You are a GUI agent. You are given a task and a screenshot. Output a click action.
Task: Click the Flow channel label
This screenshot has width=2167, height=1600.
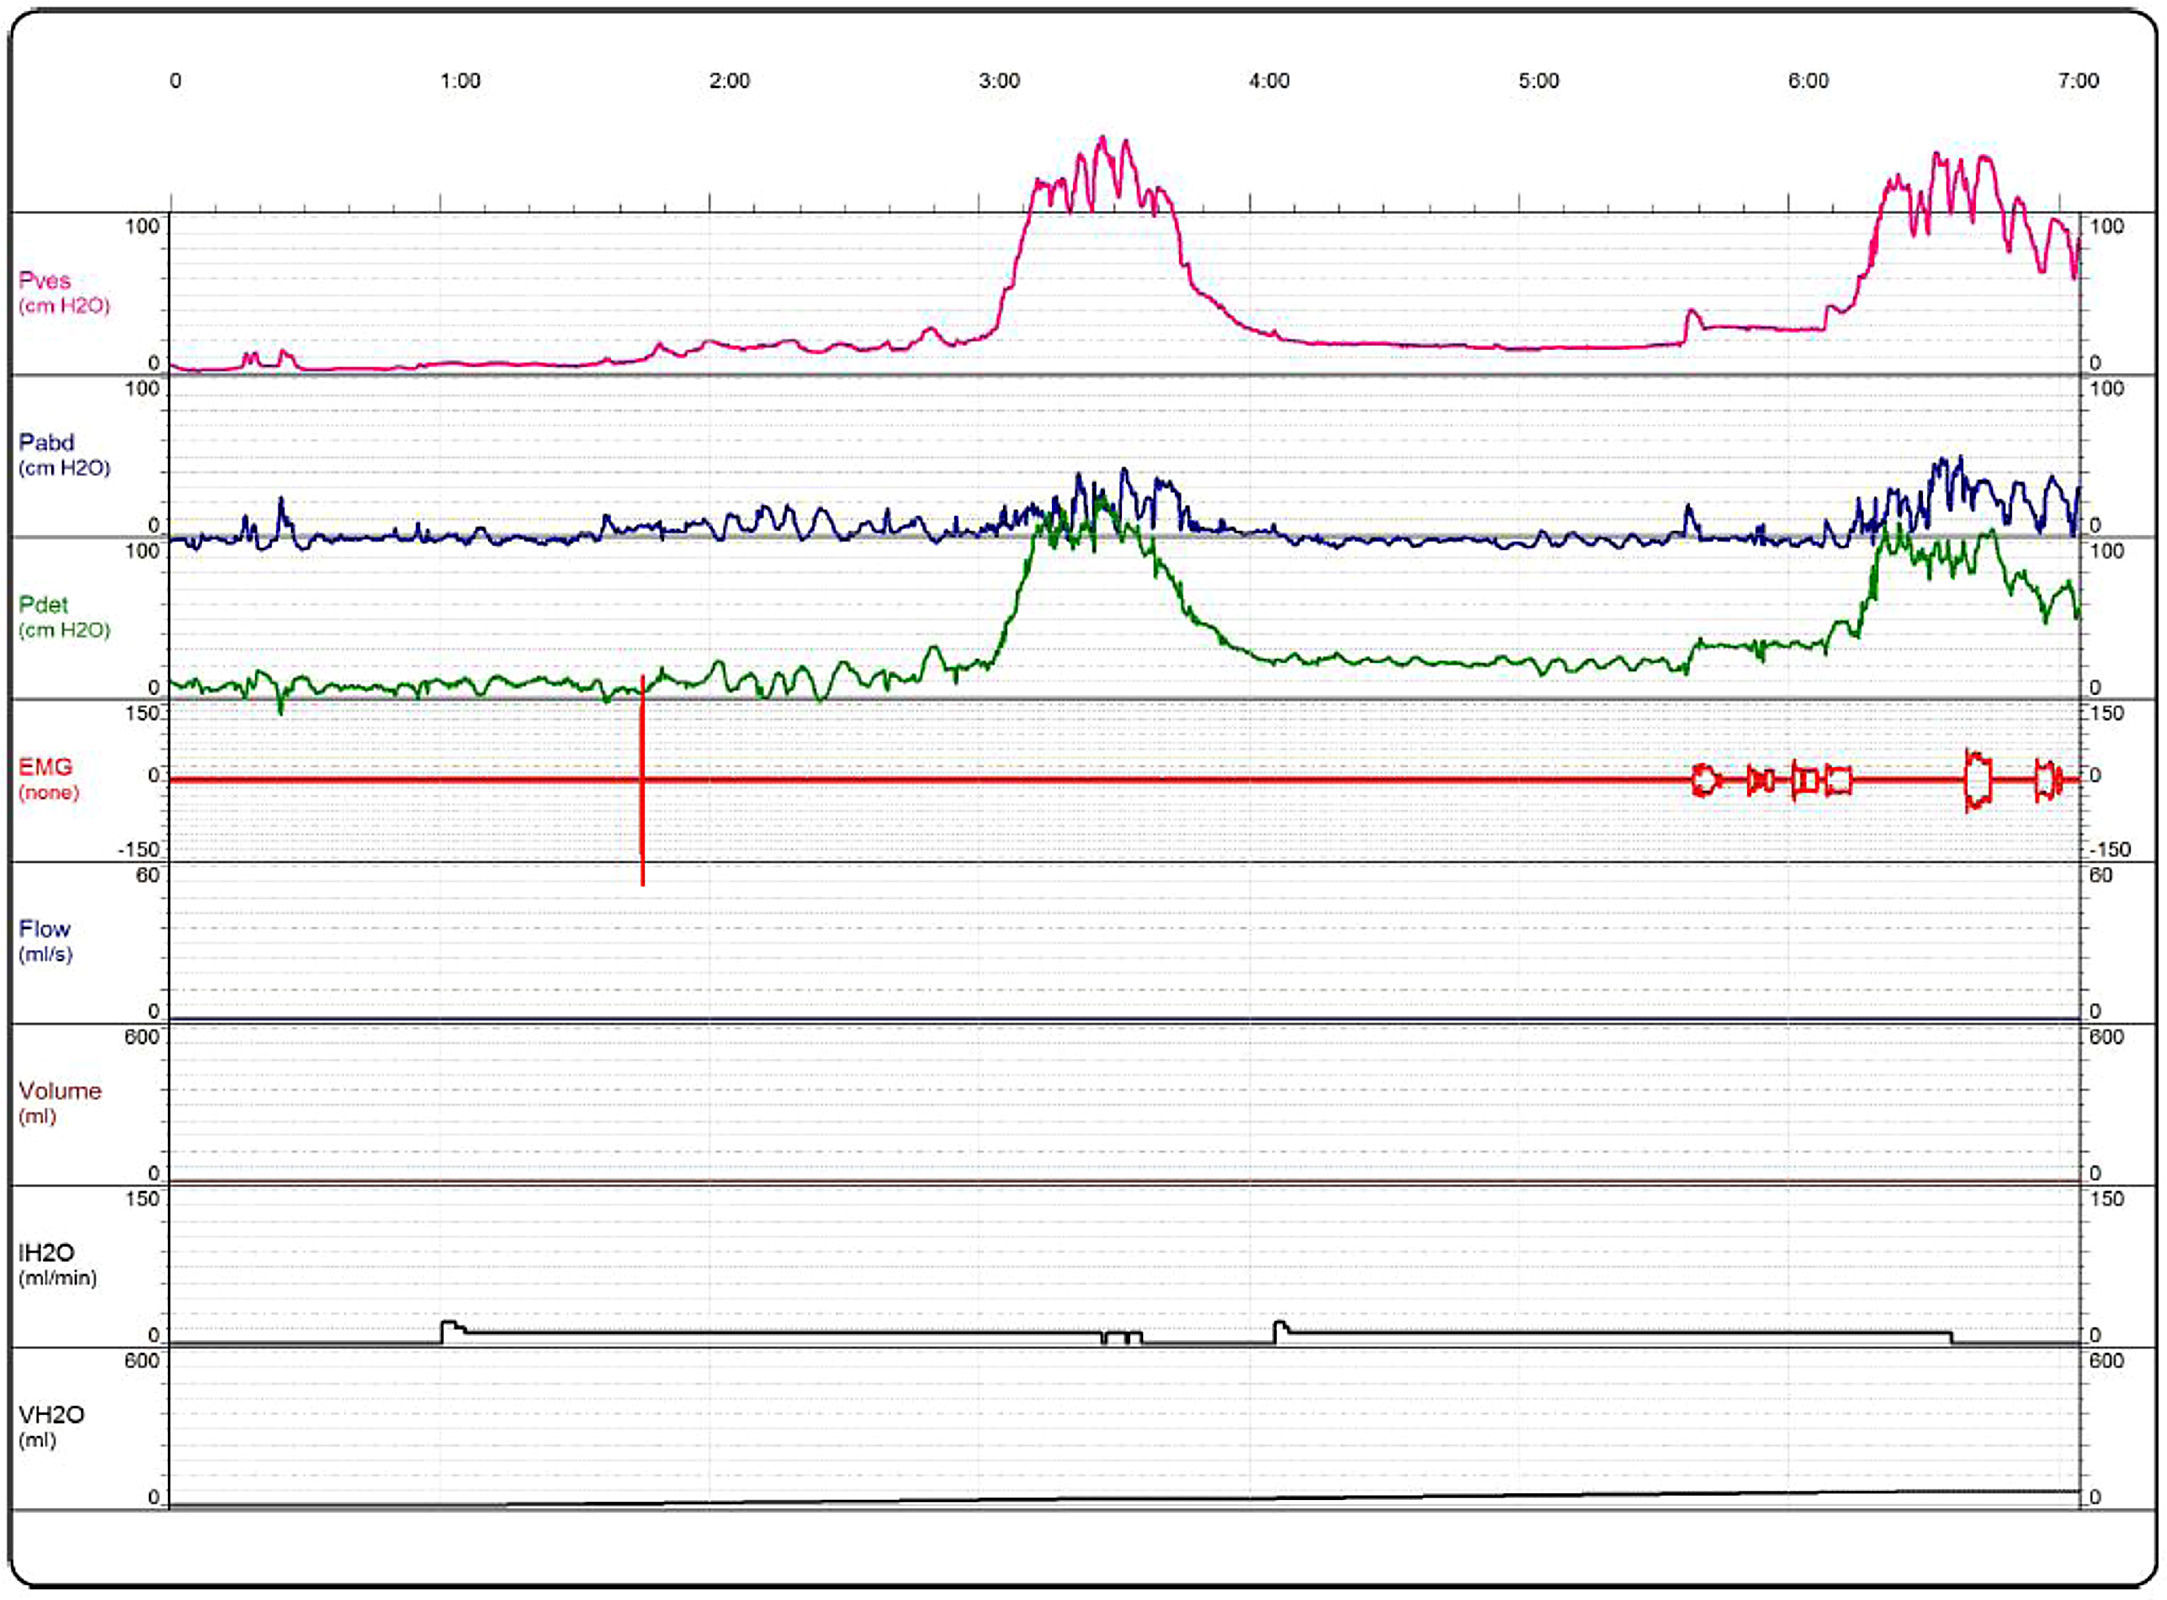pos(45,929)
